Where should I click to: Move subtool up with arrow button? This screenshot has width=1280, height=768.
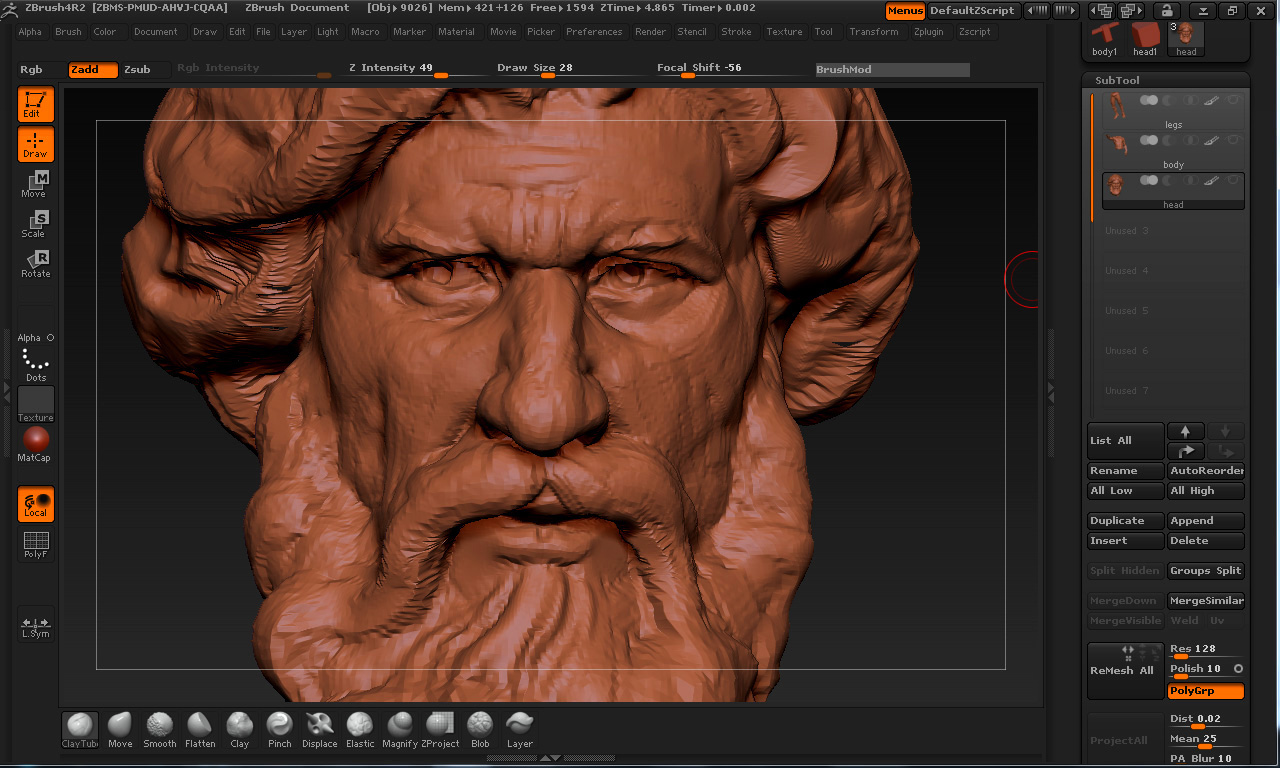[x=1185, y=431]
